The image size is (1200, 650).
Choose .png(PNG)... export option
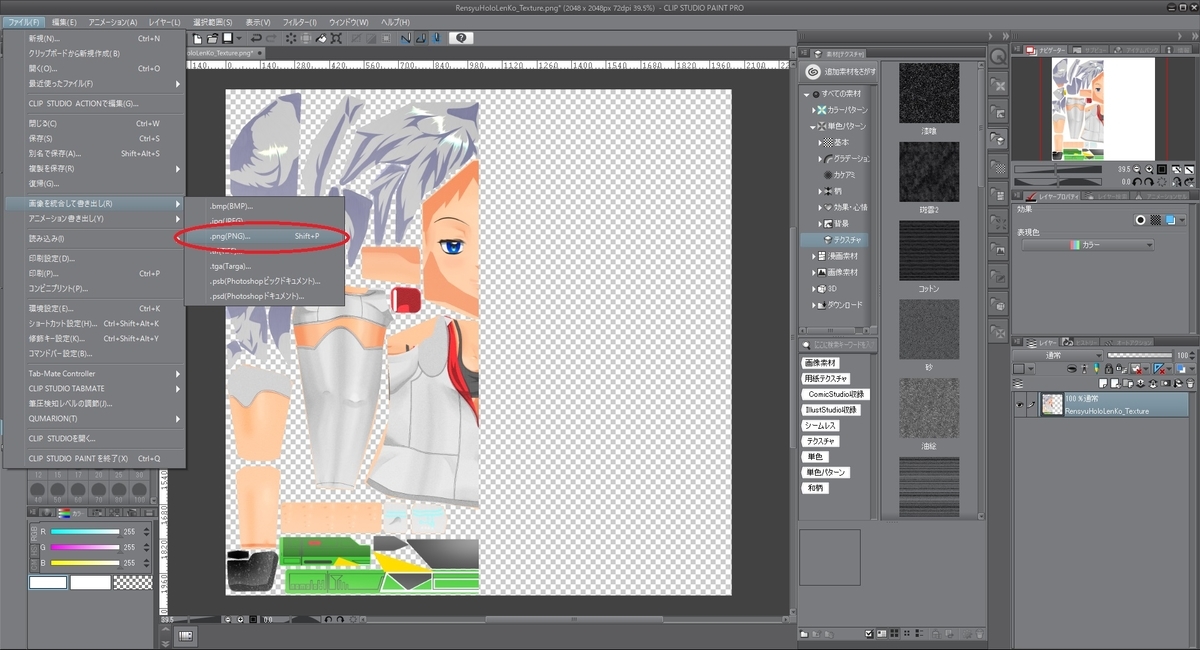tap(265, 236)
